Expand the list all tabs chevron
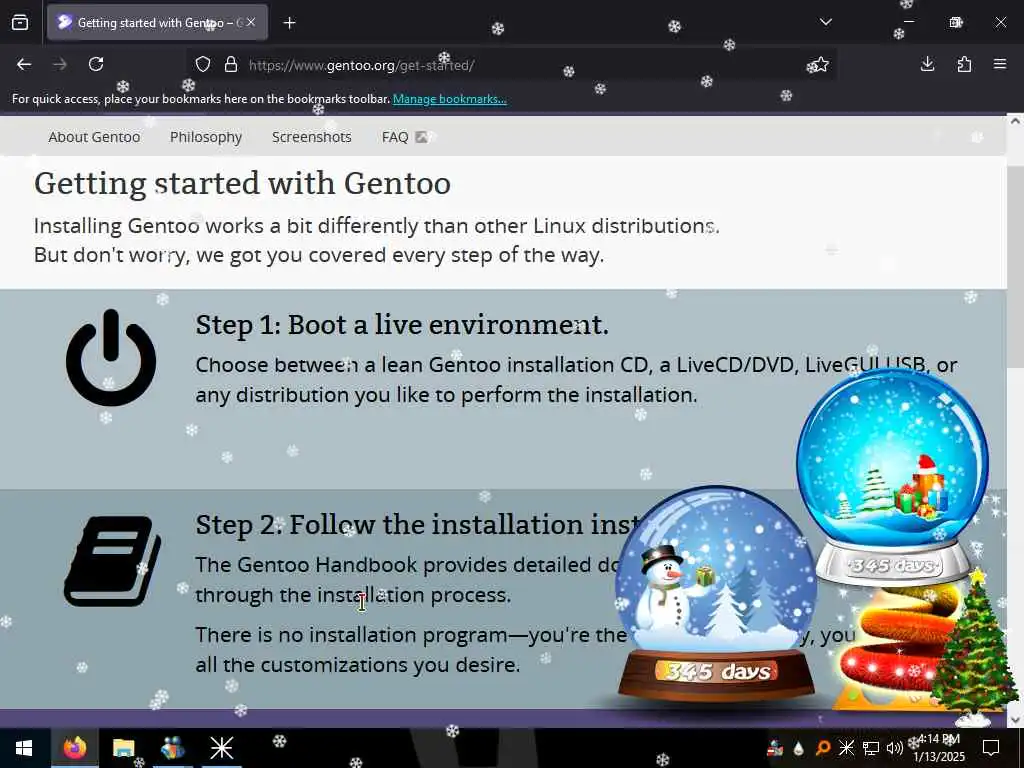This screenshot has height=768, width=1024. pos(825,22)
